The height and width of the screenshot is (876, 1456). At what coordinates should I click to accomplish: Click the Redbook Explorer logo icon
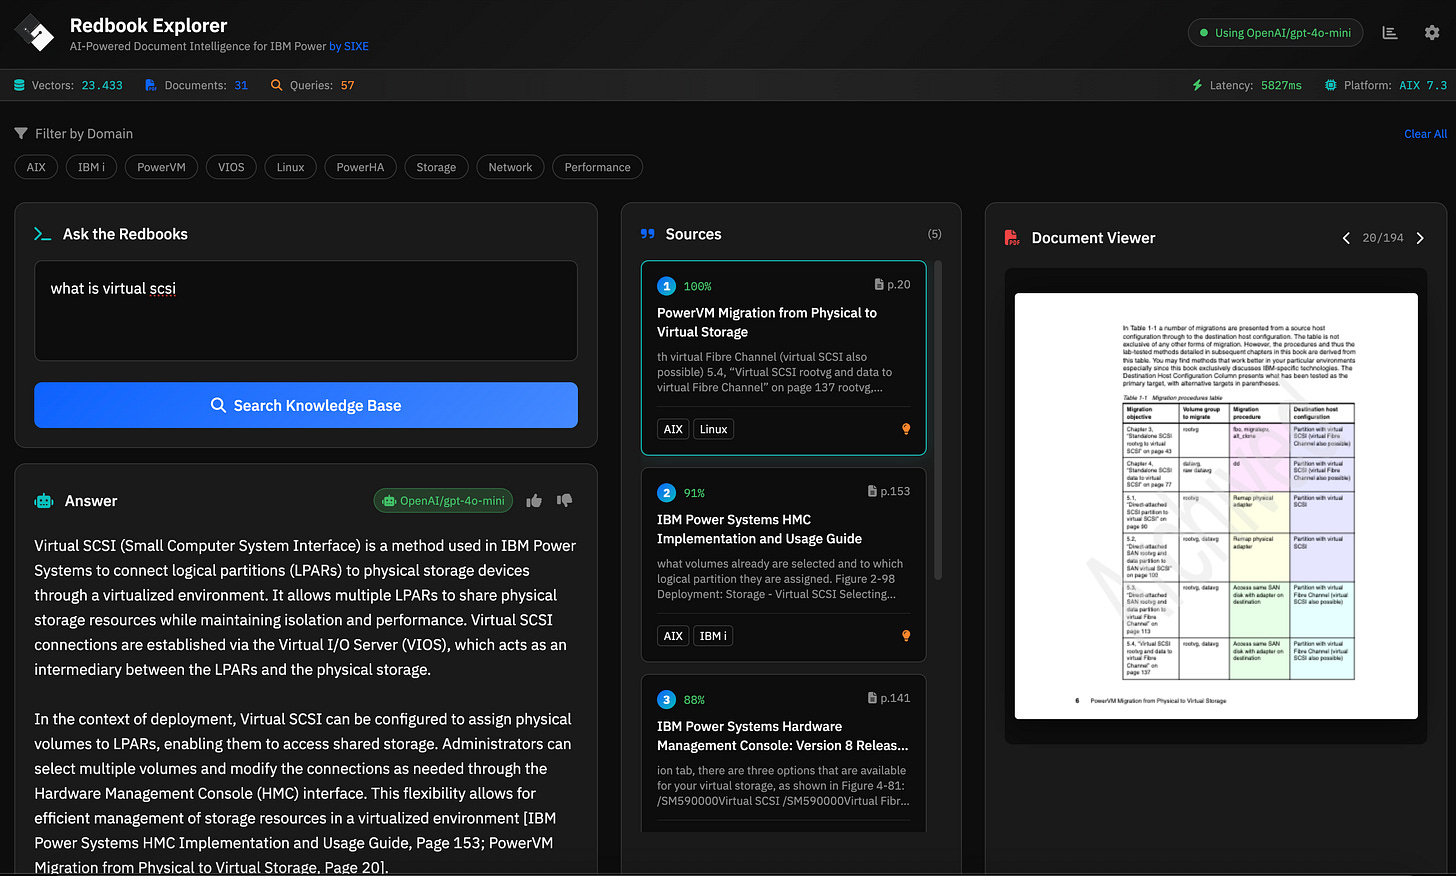coord(35,33)
